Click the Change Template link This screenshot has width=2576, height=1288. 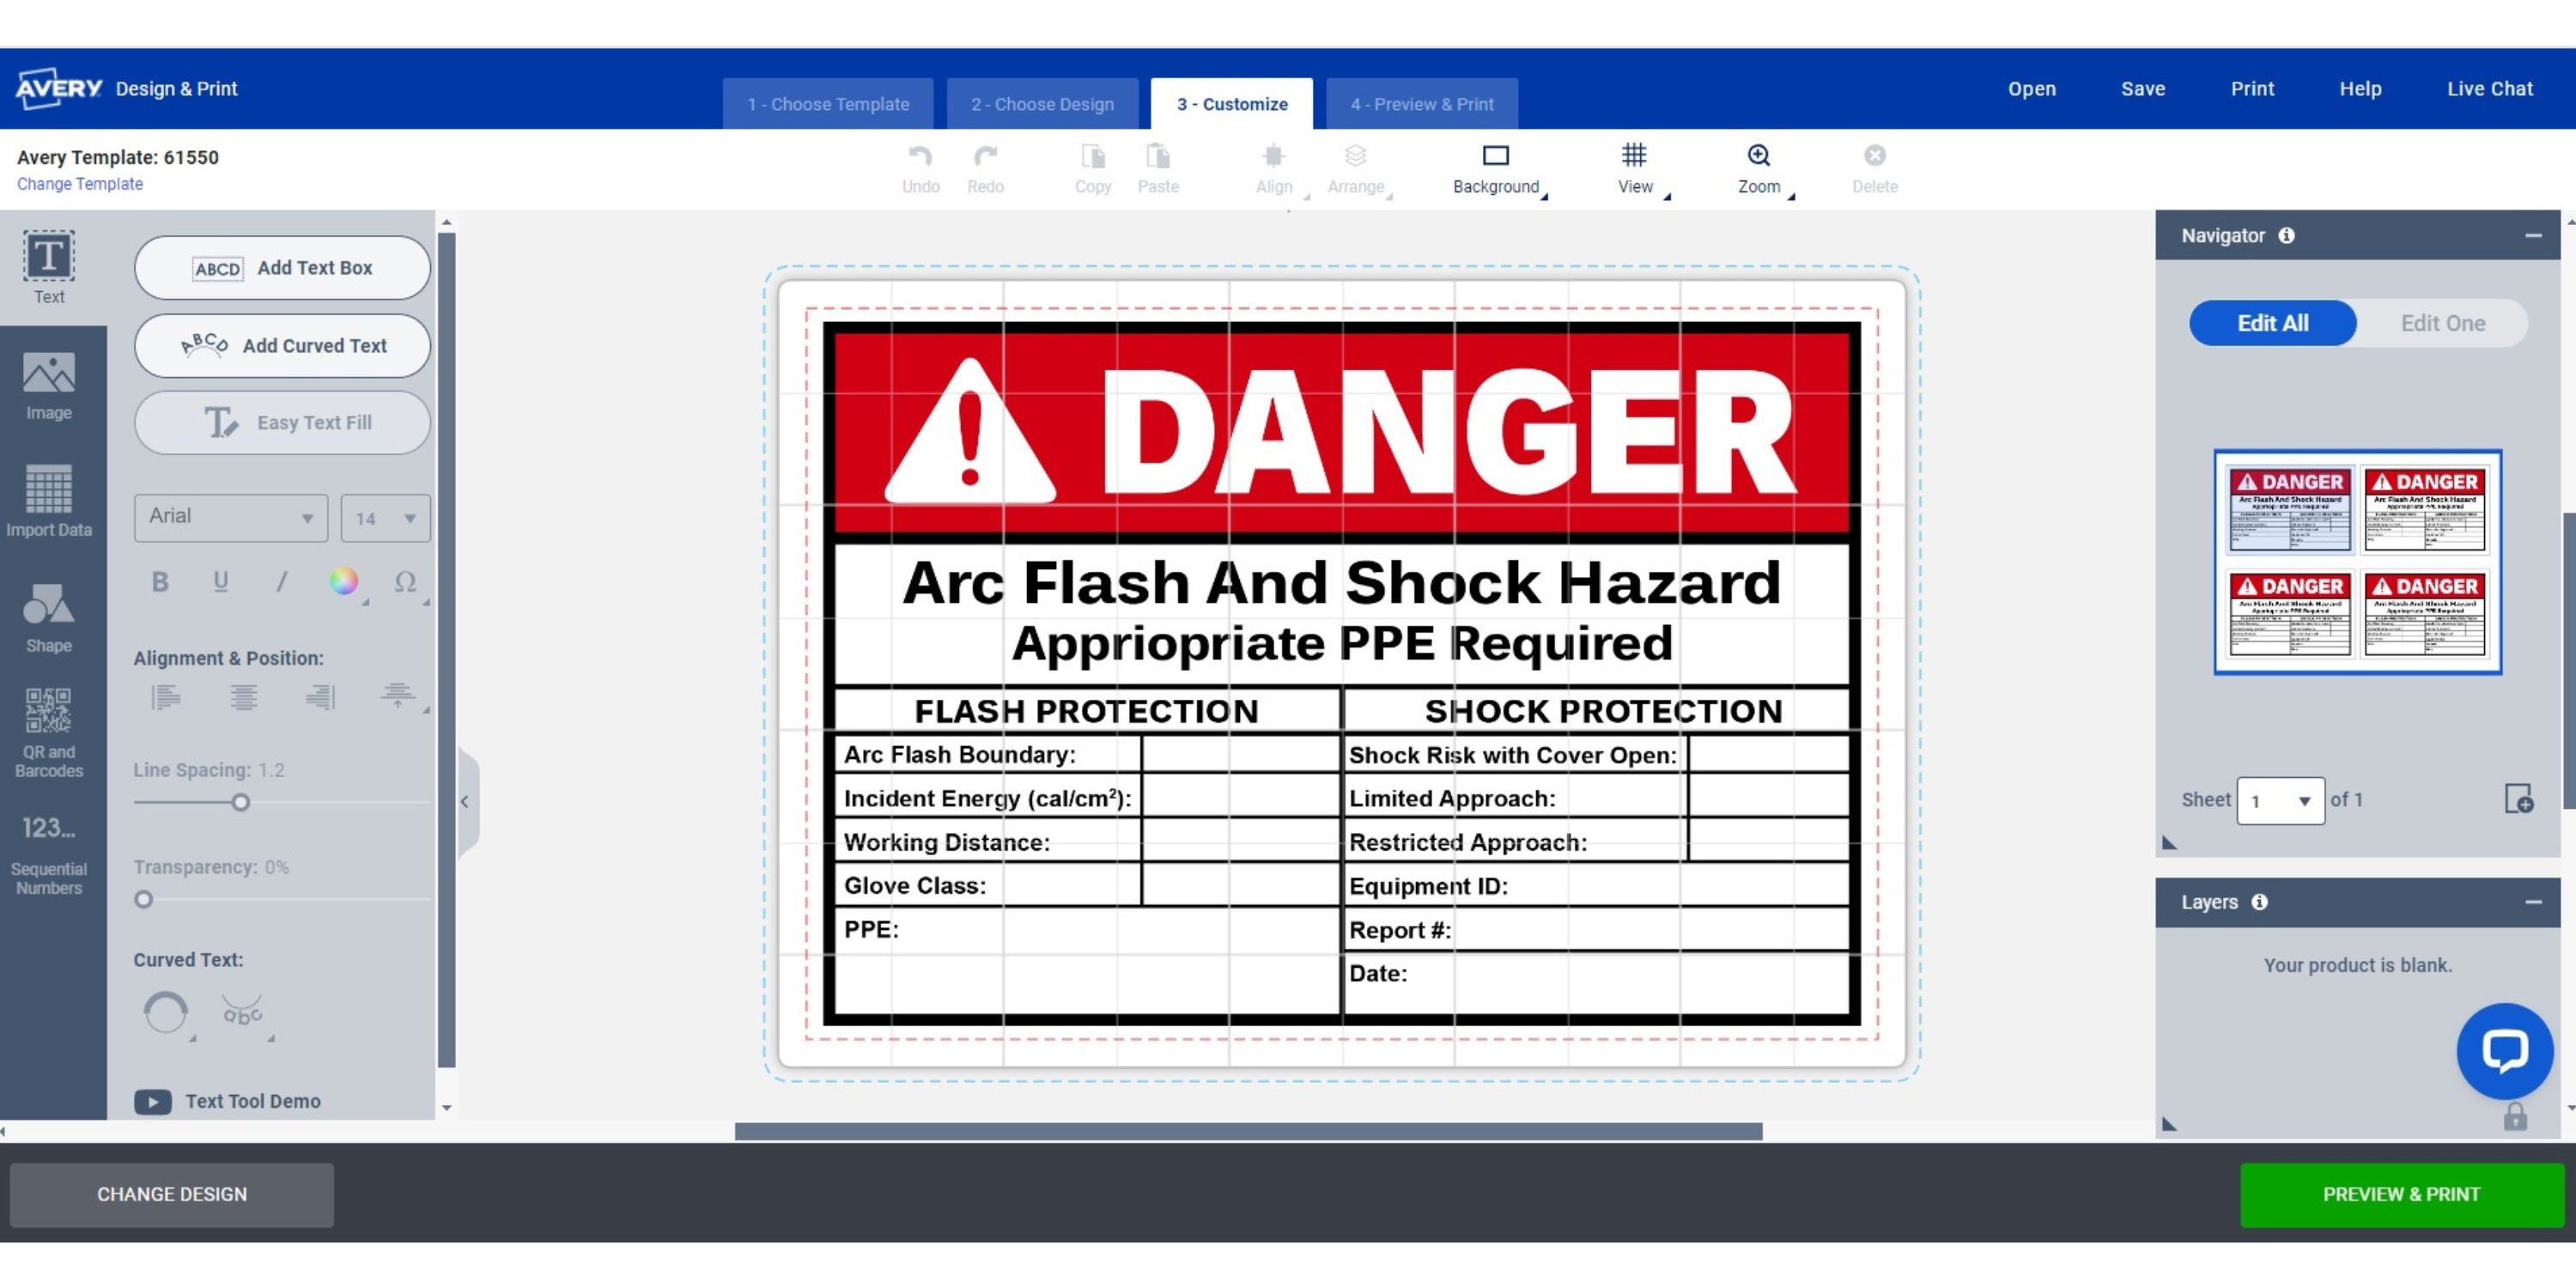[80, 184]
